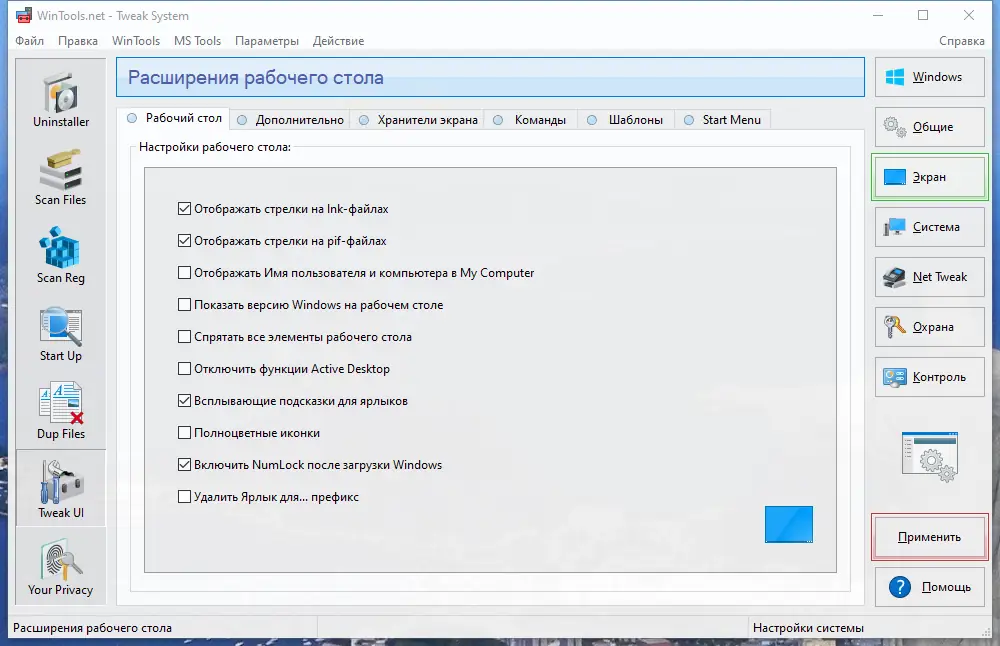
Task: Click the Windows label on the Windows button
Action: (x=937, y=77)
